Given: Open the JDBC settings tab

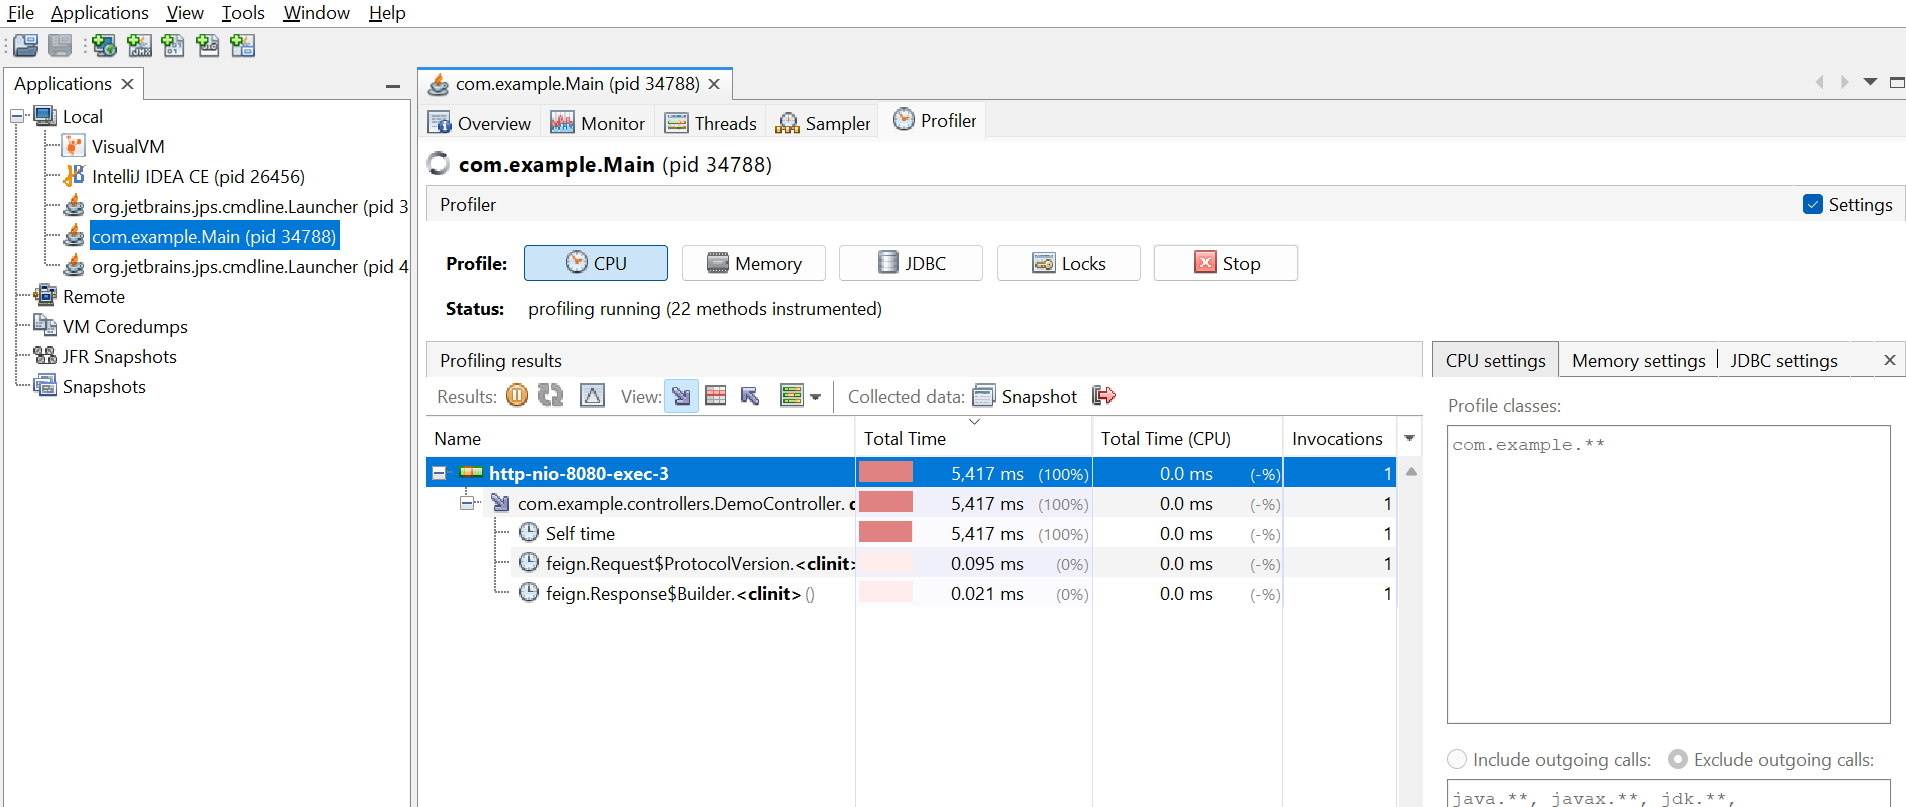Looking at the screenshot, I should [x=1783, y=360].
